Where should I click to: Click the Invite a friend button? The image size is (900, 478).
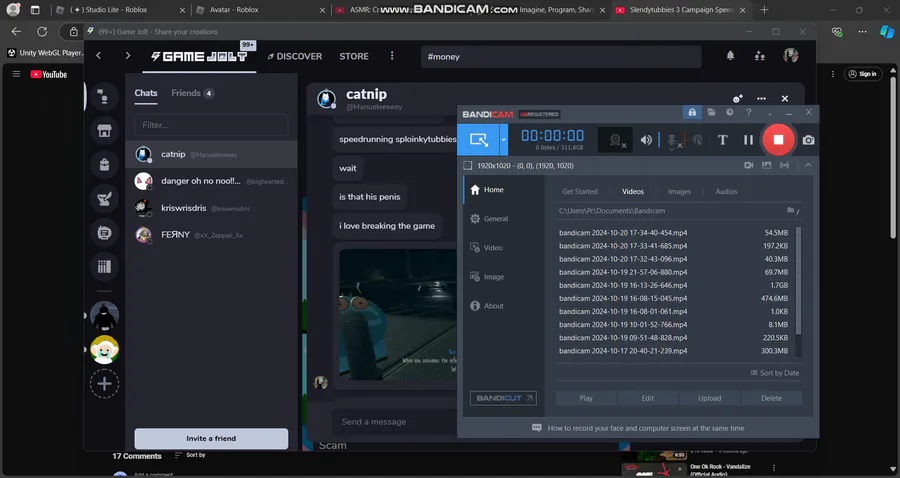(x=211, y=438)
